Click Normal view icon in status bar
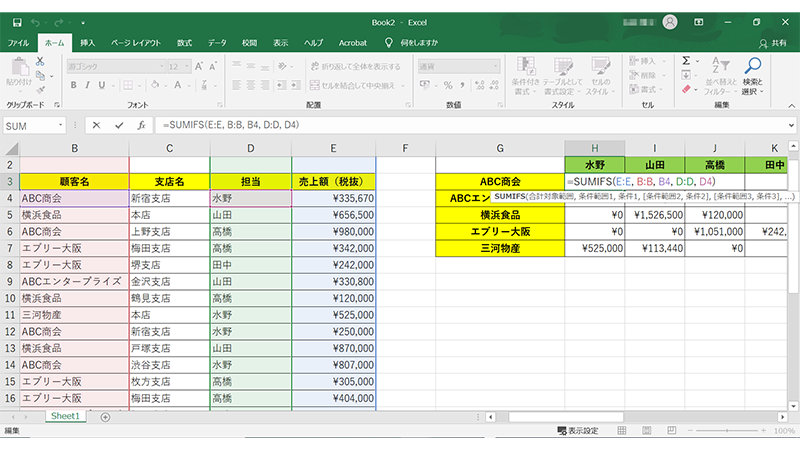Viewport: 800px width, 450px height. (x=621, y=431)
